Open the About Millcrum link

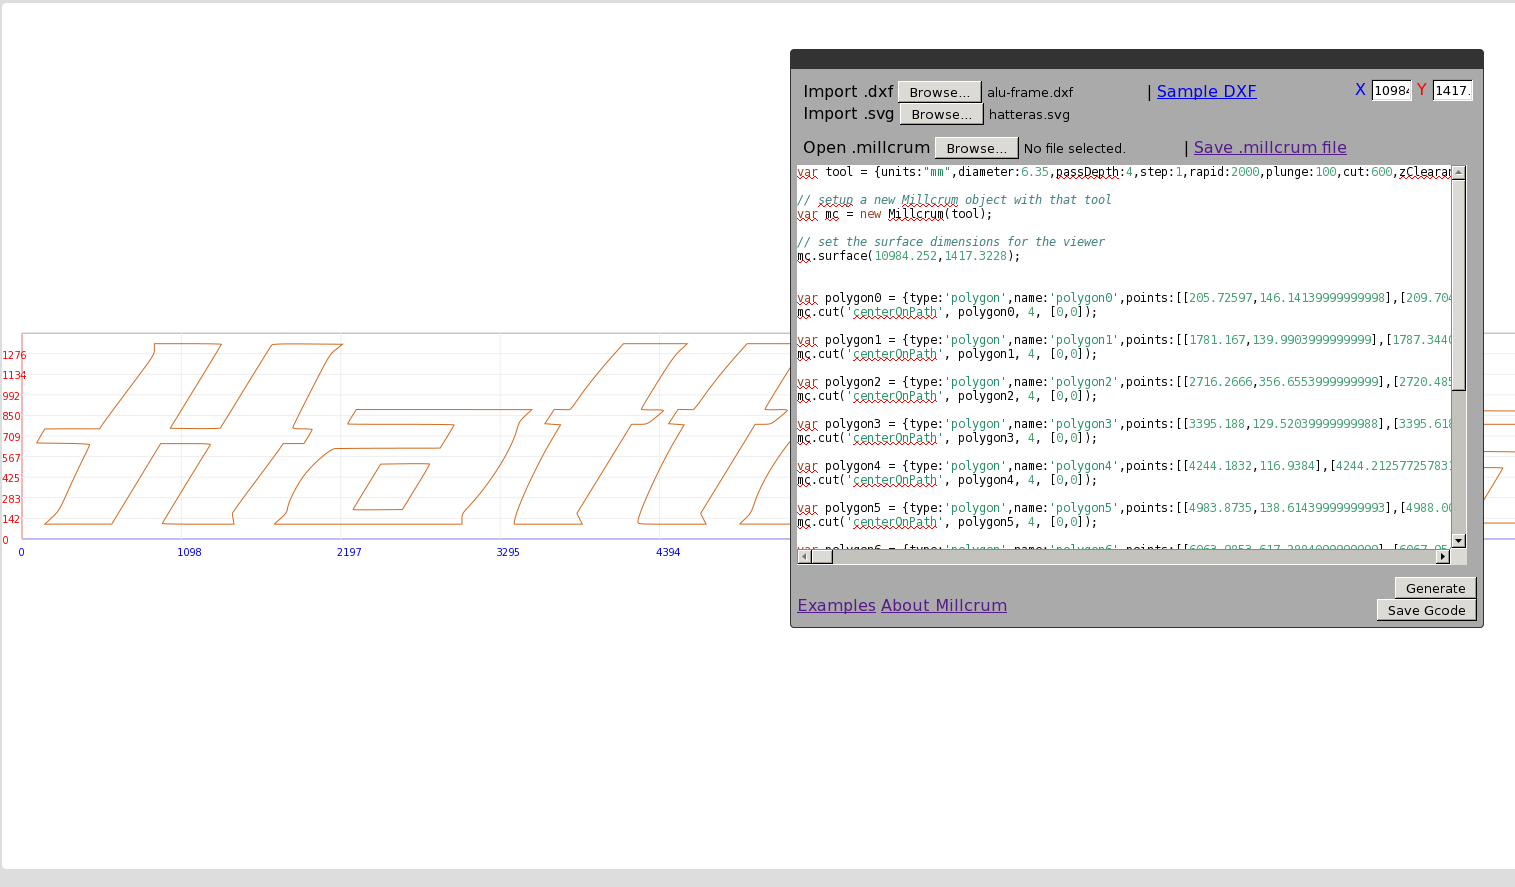943,605
